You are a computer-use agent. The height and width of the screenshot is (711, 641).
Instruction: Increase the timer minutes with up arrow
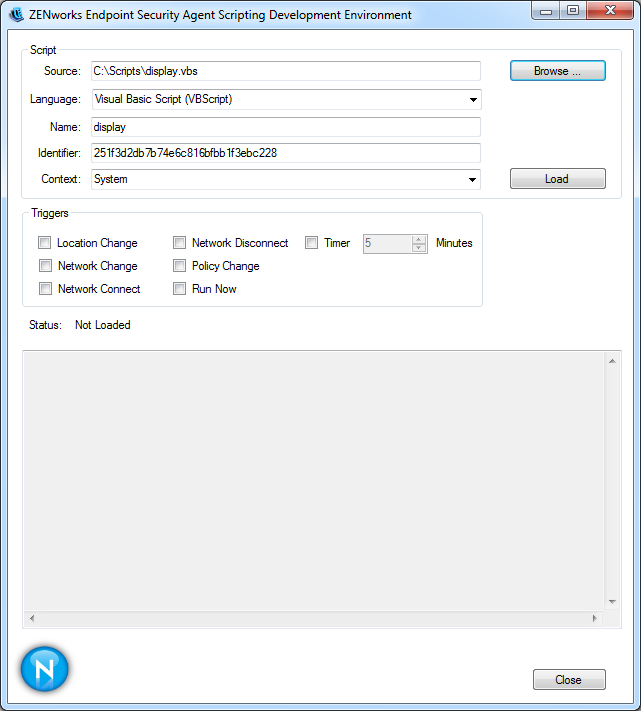pos(419,239)
